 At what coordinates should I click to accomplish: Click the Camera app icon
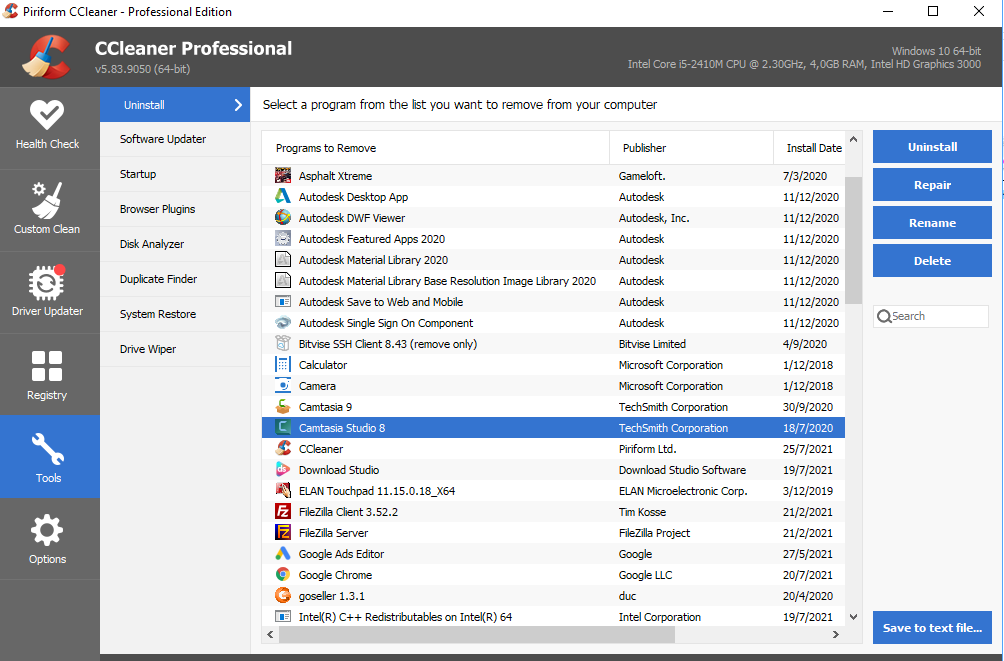(282, 386)
